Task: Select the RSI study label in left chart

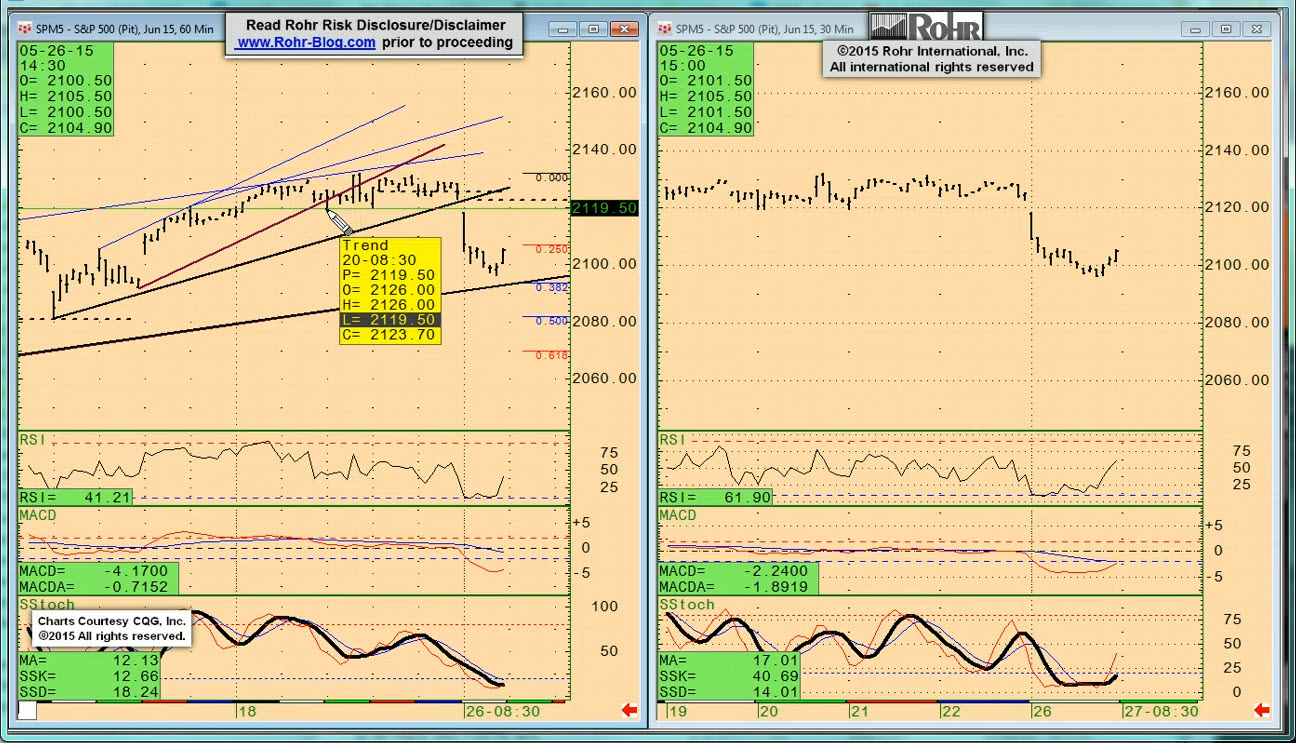Action: tap(32, 440)
